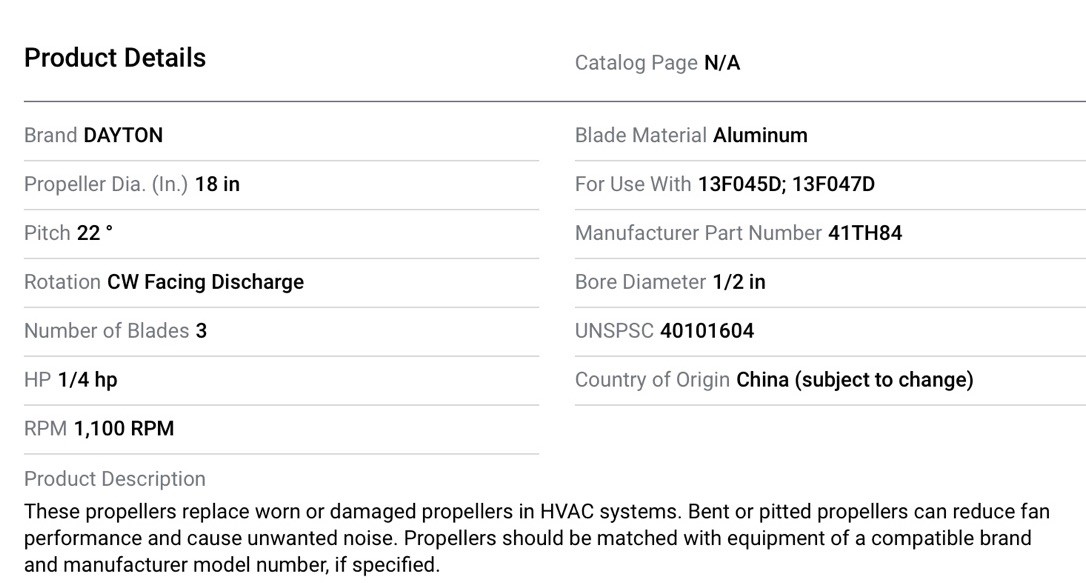Click the For Use With label

(633, 184)
